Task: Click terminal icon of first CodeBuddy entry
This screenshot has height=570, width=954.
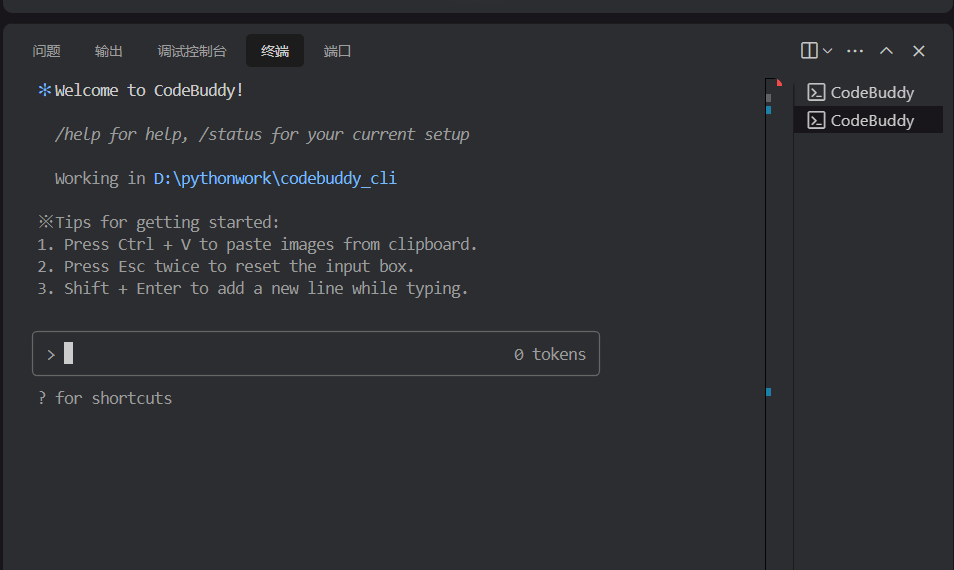Action: tap(816, 92)
